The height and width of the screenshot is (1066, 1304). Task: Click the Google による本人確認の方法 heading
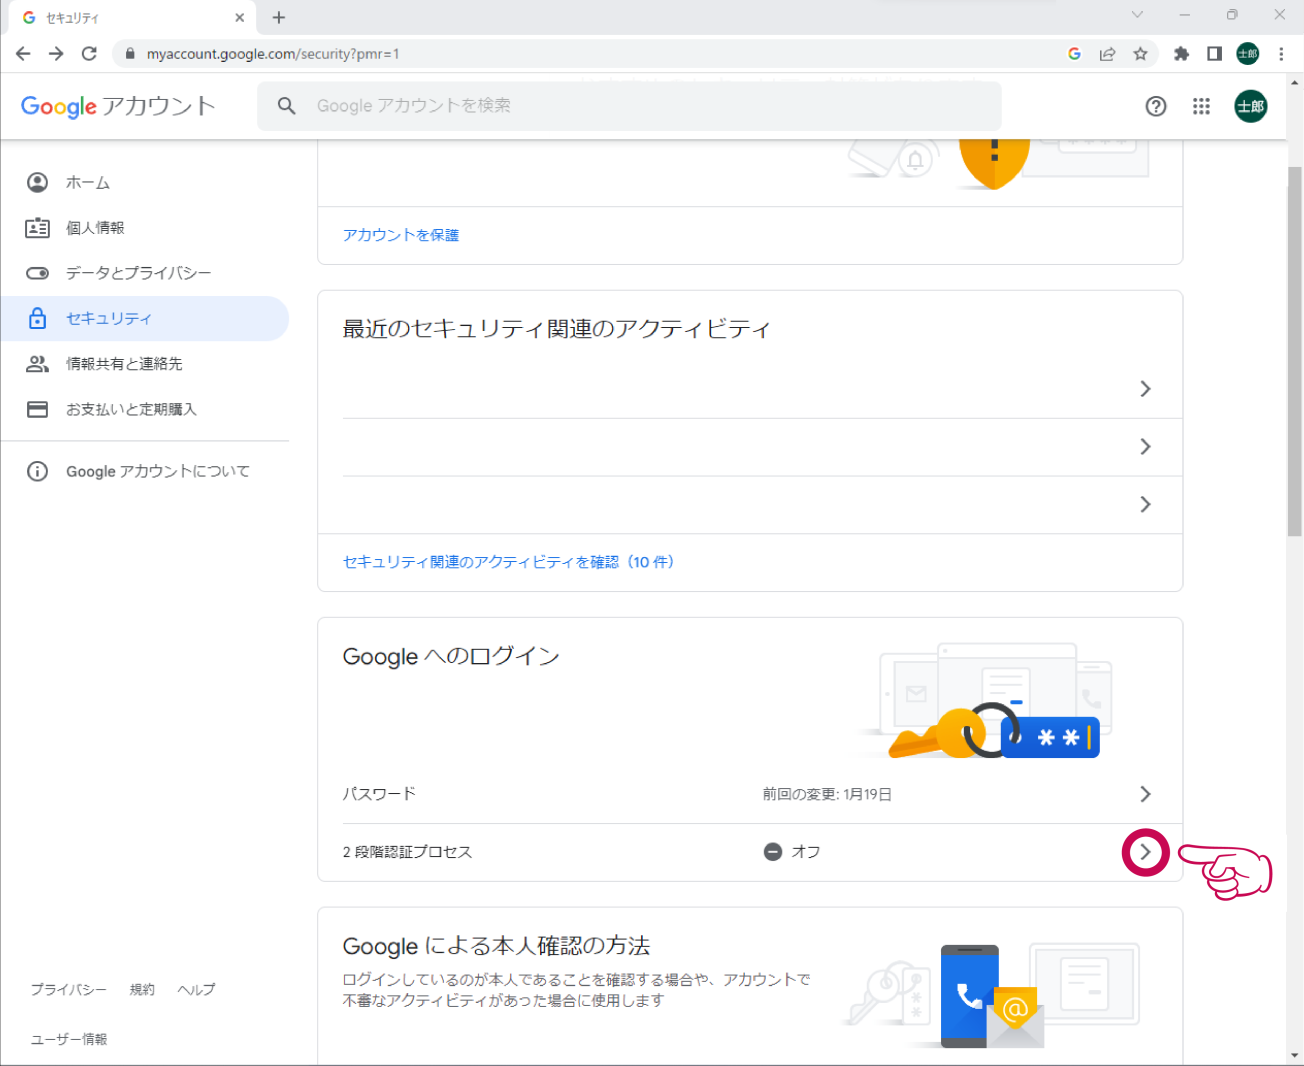pyautogui.click(x=496, y=946)
